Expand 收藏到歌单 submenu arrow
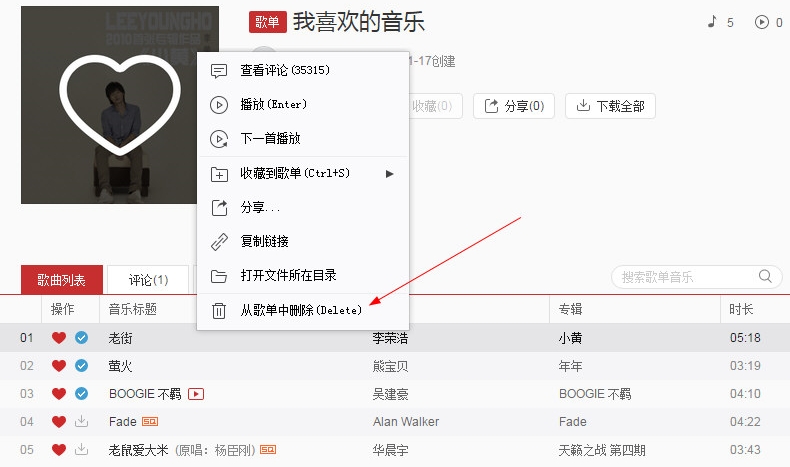The height and width of the screenshot is (467, 790). pos(389,174)
